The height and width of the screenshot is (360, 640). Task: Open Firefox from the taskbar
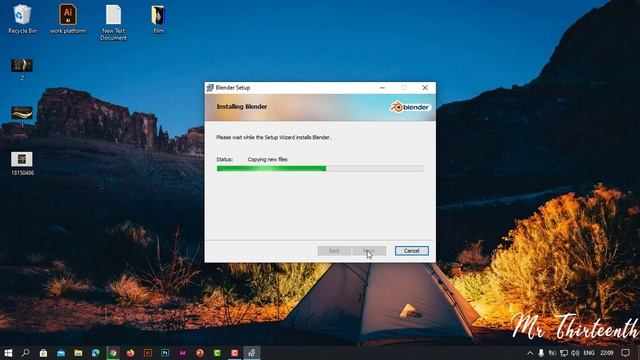(131, 353)
